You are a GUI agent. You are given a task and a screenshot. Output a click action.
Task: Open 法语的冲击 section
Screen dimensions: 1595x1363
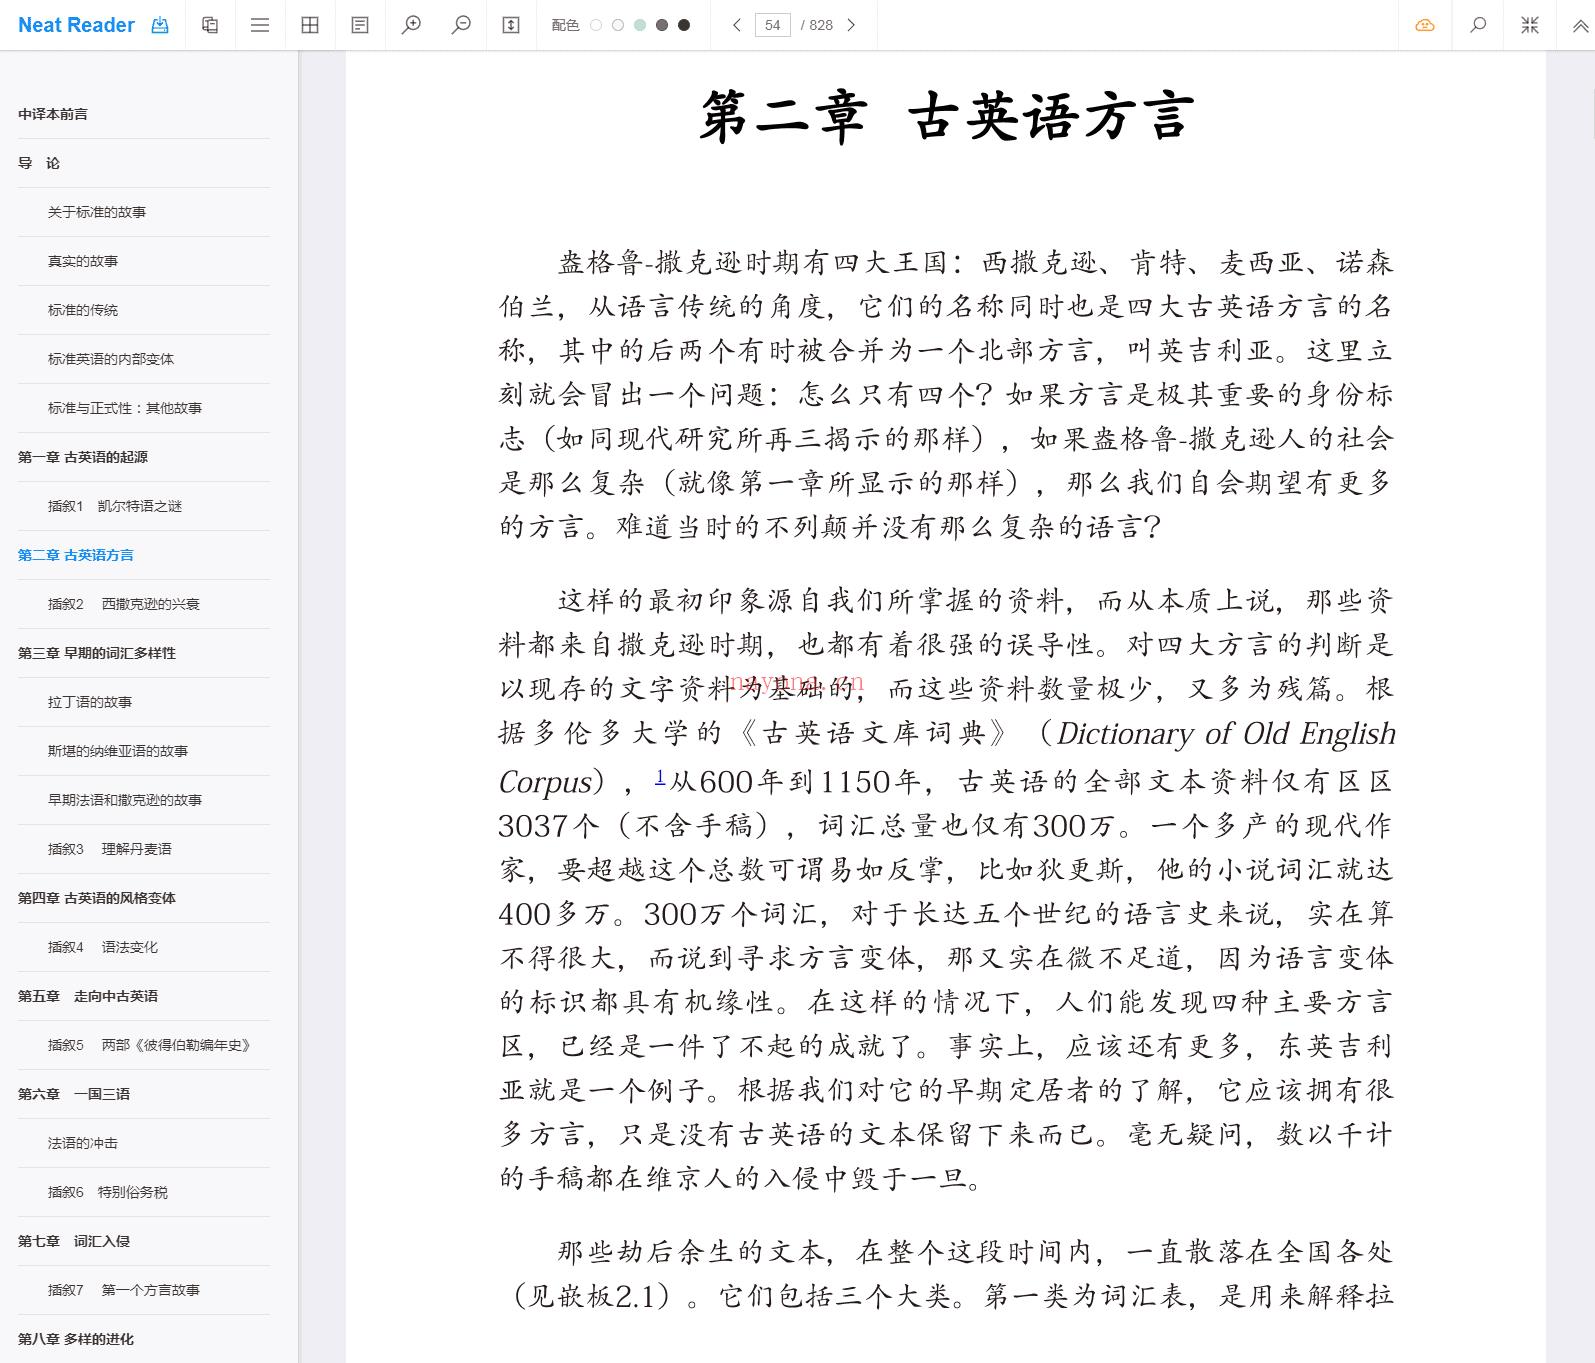pos(83,1143)
